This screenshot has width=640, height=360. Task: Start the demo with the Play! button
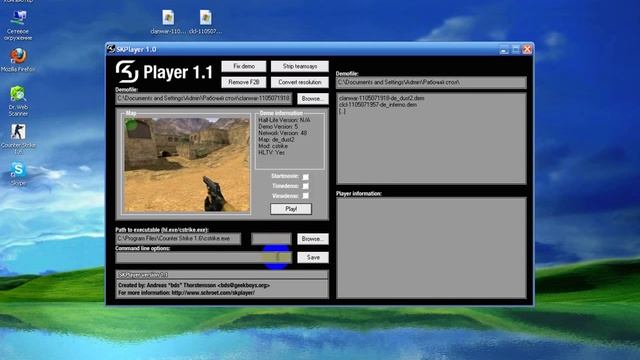(x=291, y=209)
